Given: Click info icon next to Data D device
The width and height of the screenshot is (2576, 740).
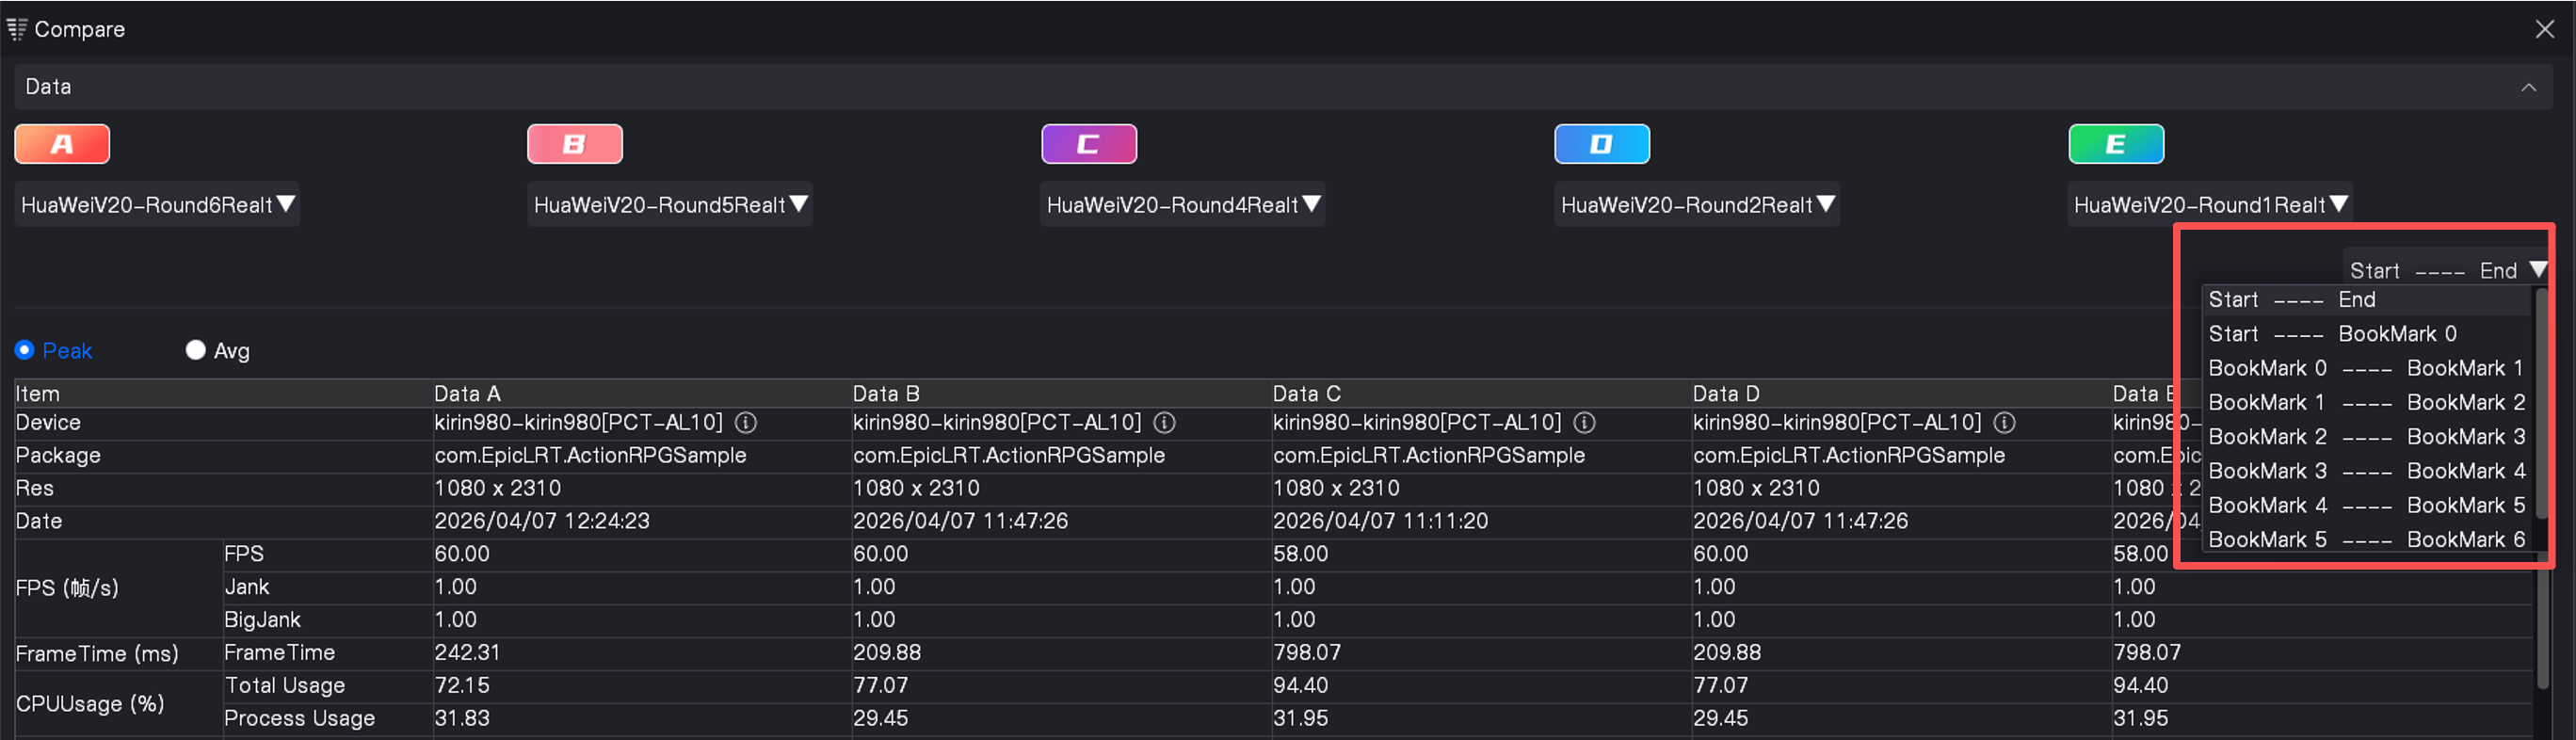Looking at the screenshot, I should pyautogui.click(x=2004, y=423).
